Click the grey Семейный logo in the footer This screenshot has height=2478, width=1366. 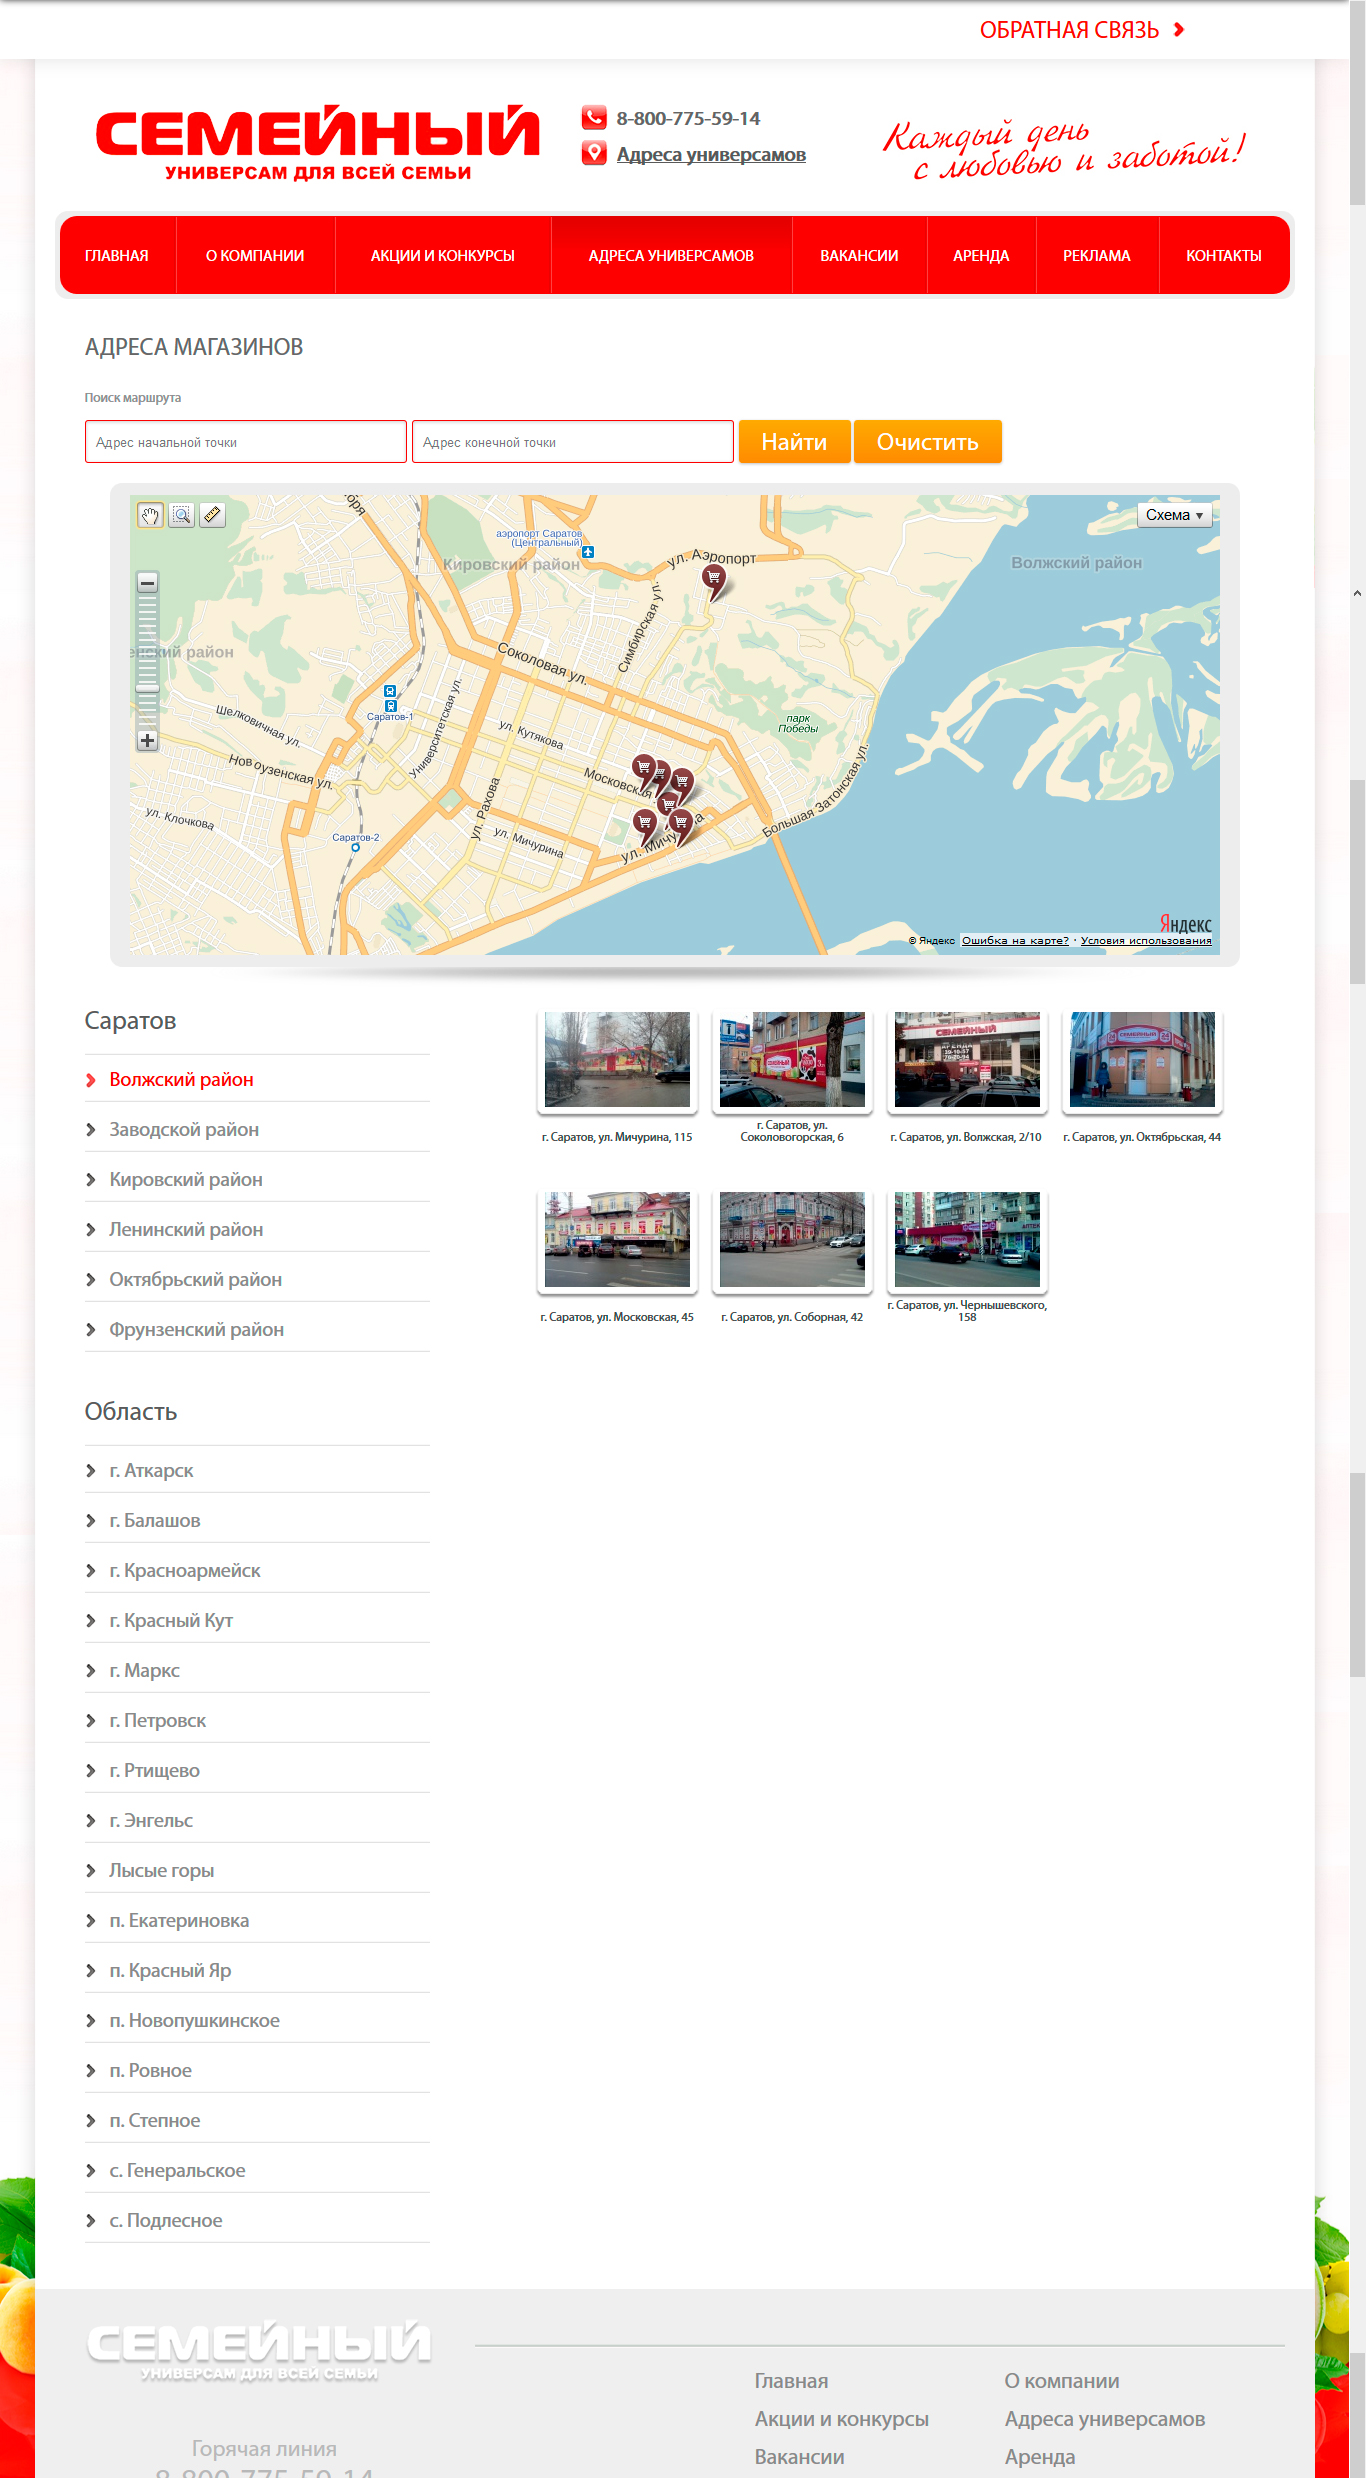tap(259, 2350)
